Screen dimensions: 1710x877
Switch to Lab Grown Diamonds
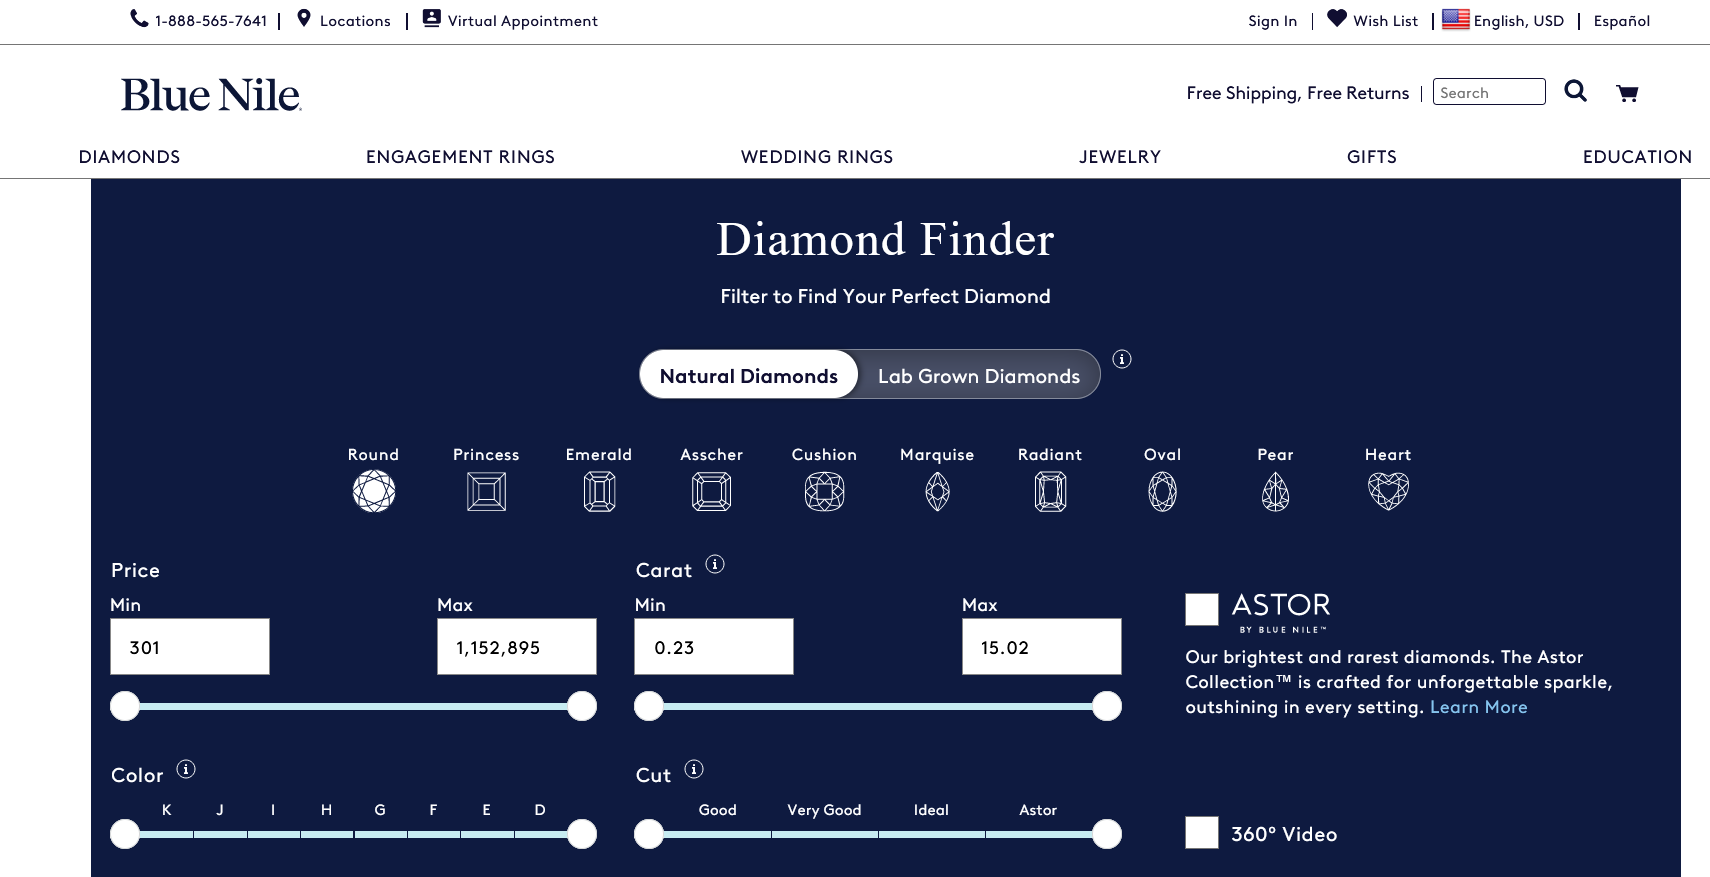tap(978, 376)
